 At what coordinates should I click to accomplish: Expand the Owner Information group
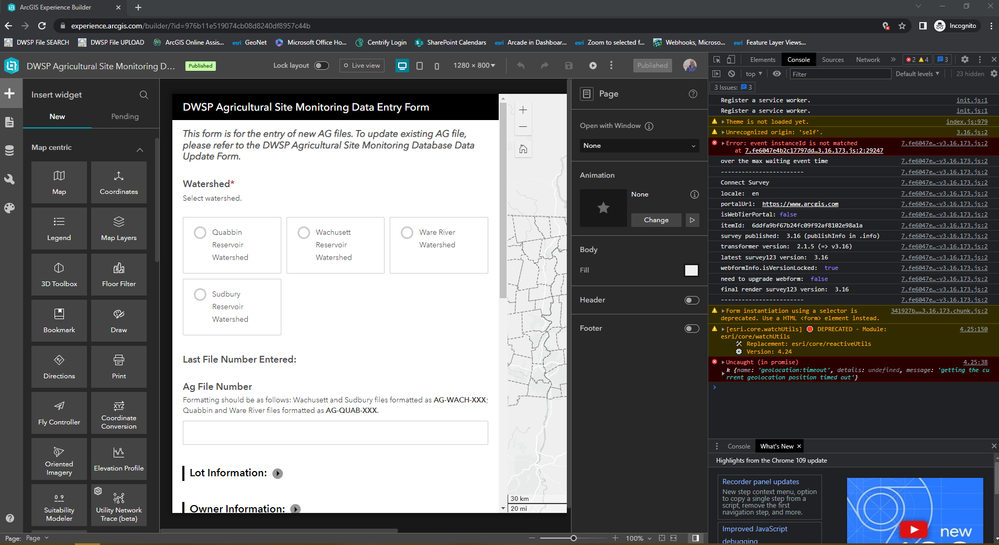point(295,509)
